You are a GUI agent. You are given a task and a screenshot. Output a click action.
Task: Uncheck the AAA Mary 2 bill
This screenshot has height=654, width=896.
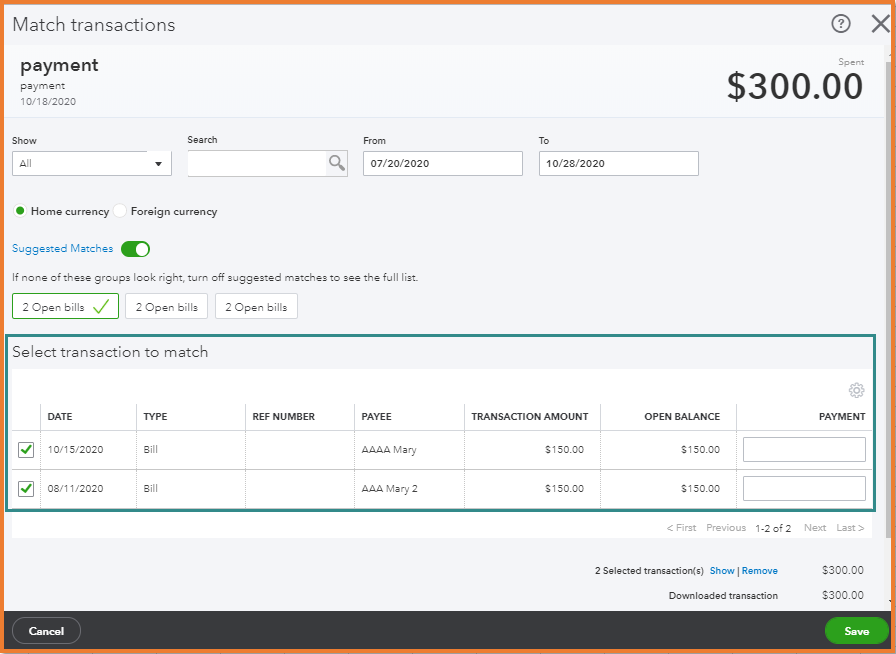click(25, 488)
